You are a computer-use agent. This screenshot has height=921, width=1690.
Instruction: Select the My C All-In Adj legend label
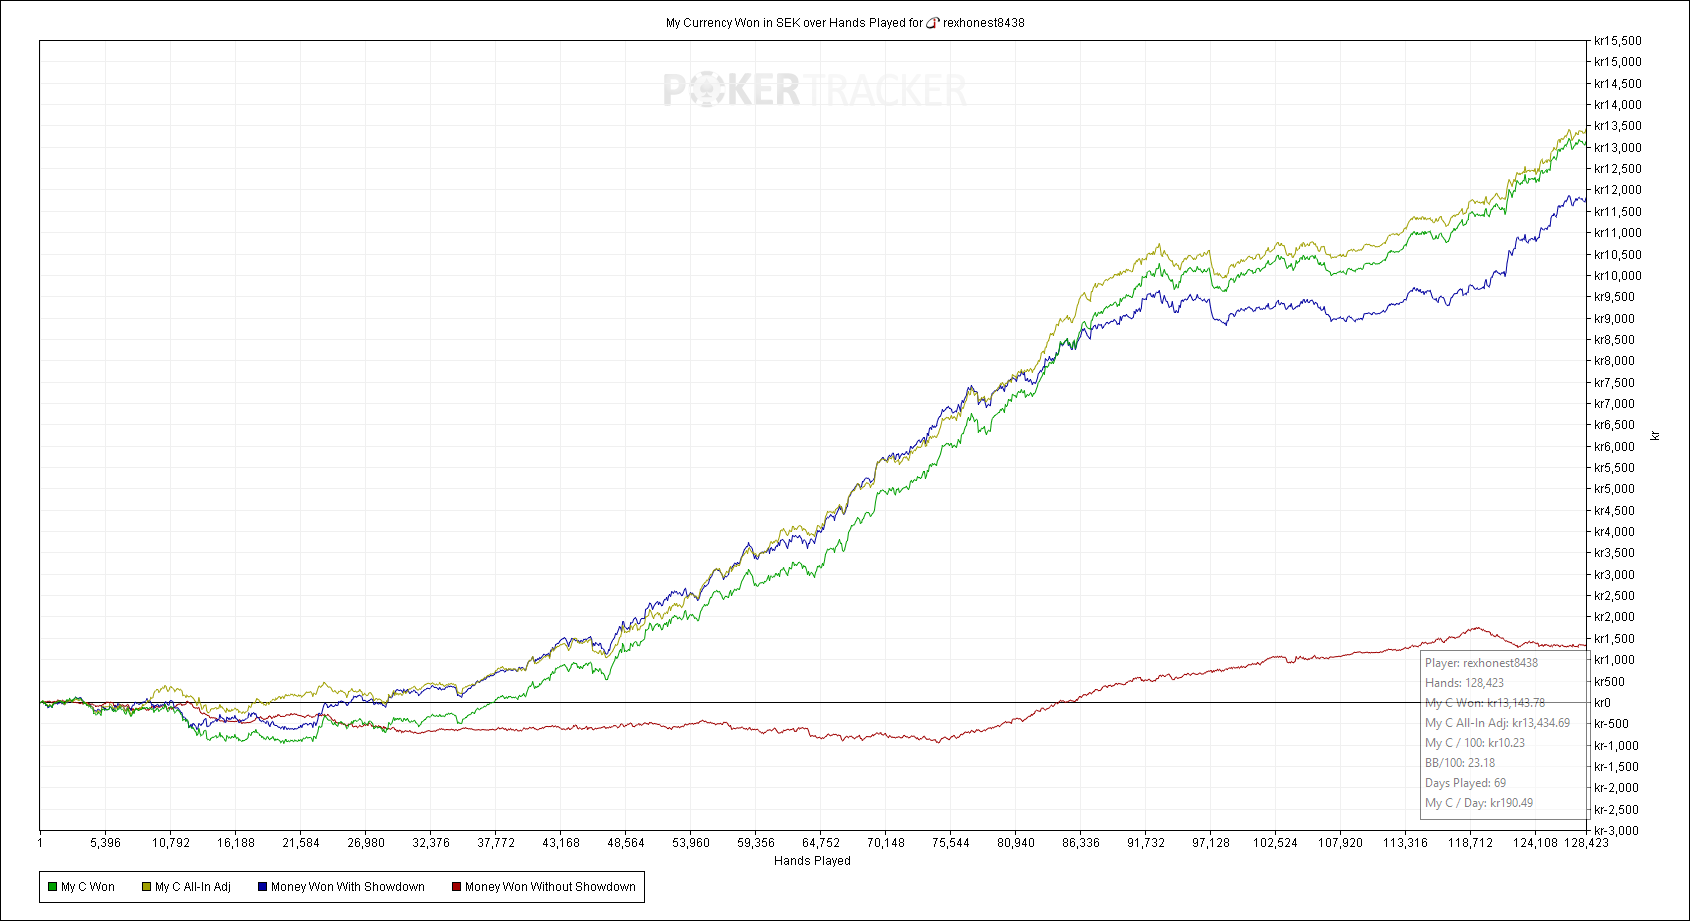[x=192, y=887]
